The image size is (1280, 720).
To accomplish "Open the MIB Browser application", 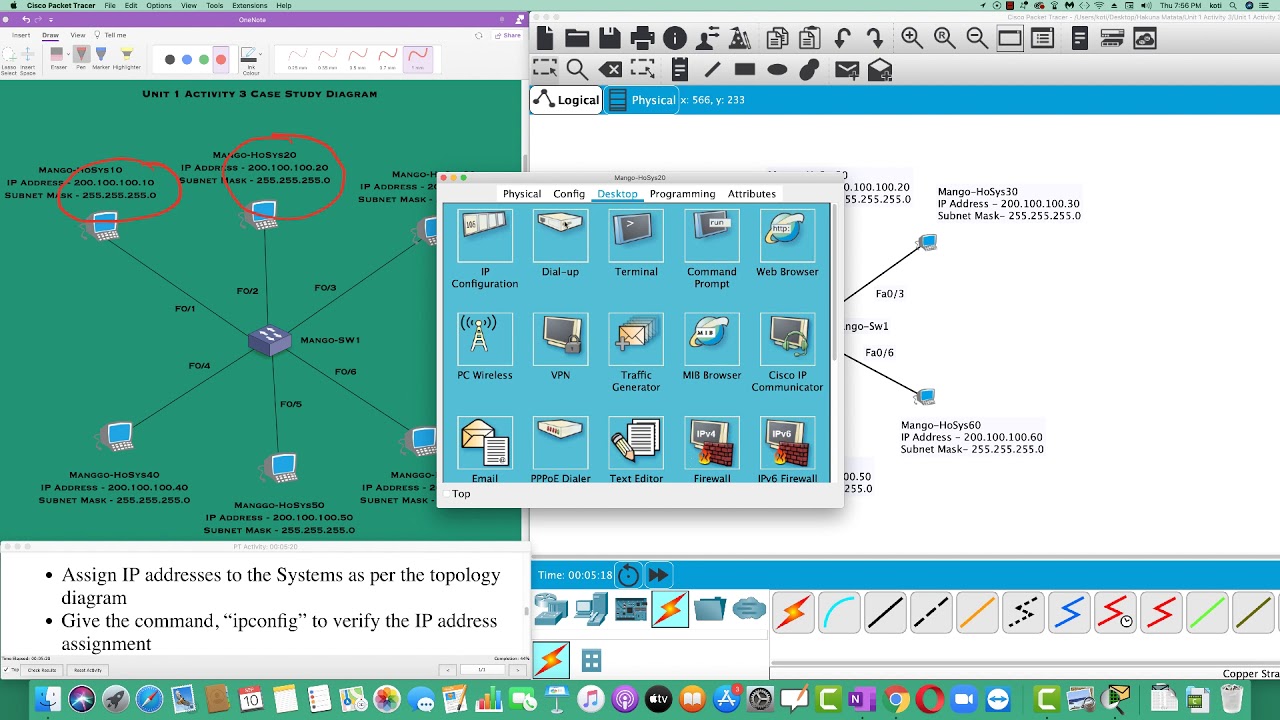I will click(x=712, y=347).
